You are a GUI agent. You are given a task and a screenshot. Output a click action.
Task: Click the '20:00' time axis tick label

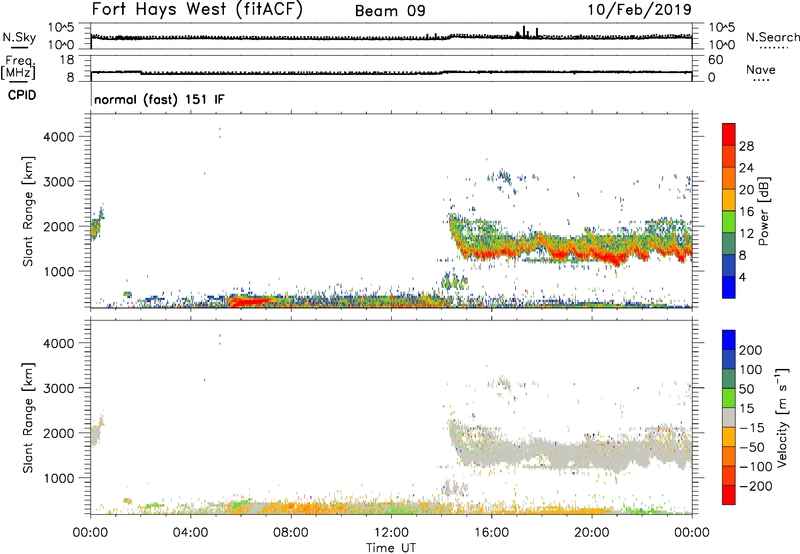[592, 533]
